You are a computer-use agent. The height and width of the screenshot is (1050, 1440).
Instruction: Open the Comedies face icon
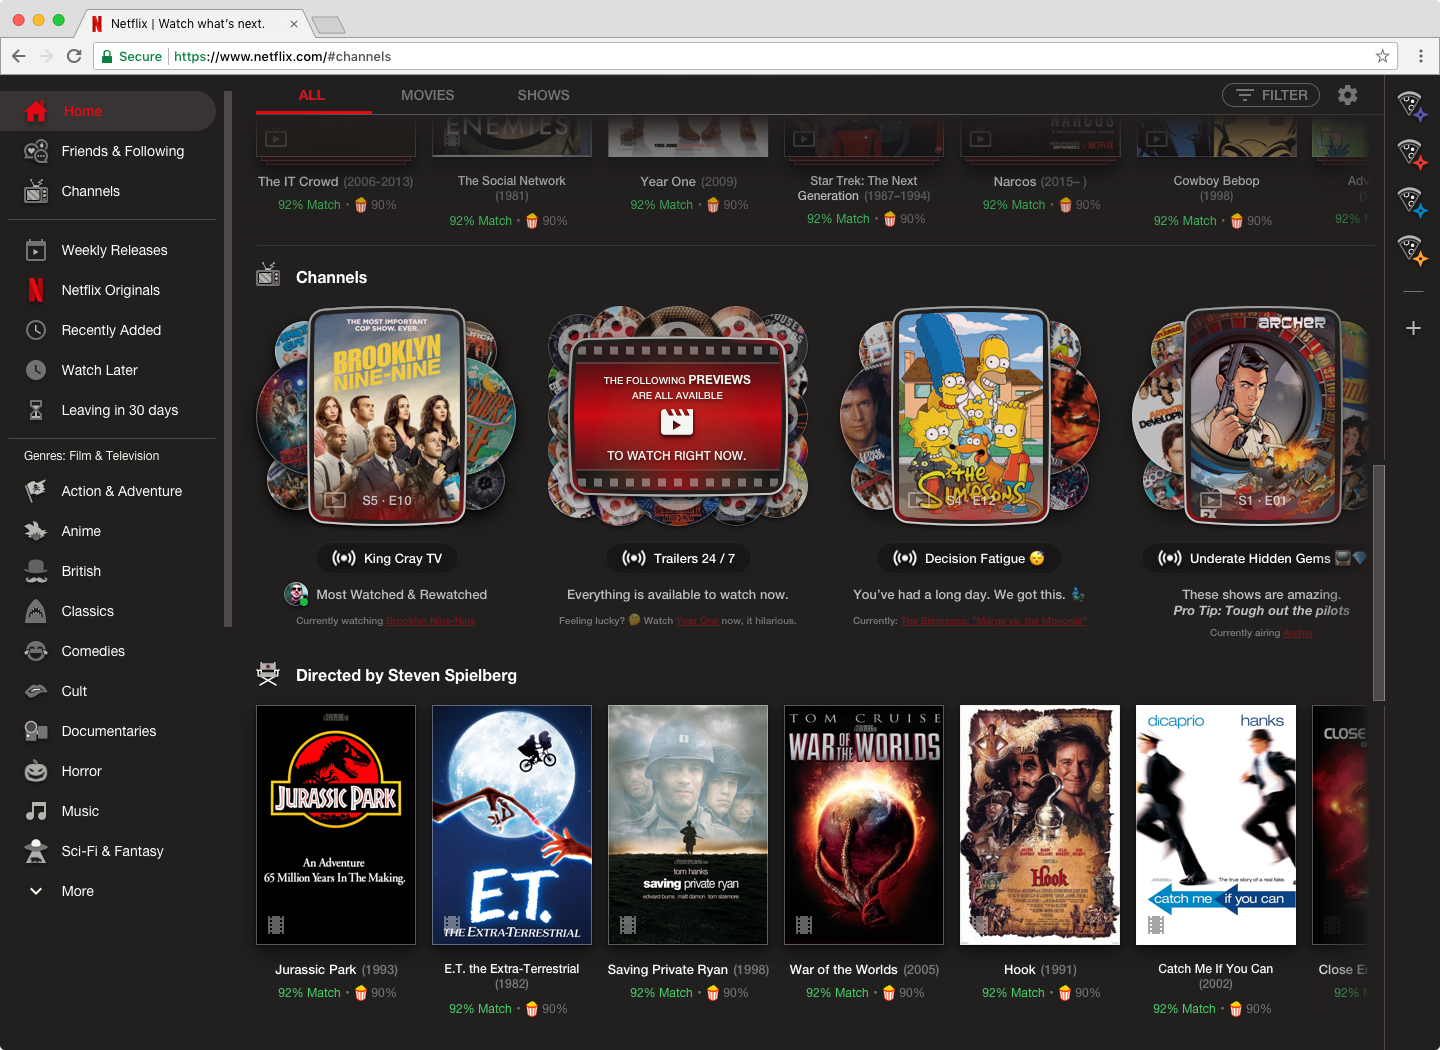pos(36,651)
